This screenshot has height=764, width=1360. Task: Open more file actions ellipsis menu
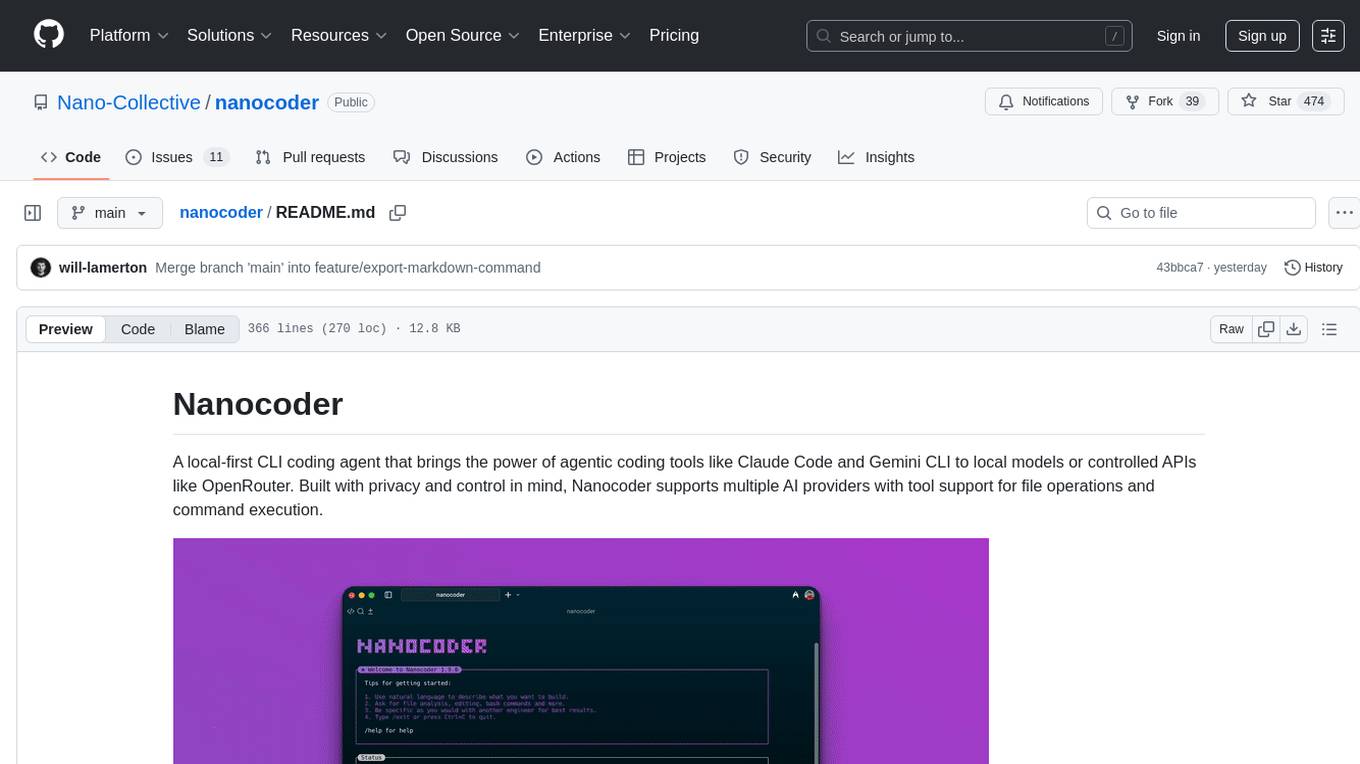(1345, 213)
